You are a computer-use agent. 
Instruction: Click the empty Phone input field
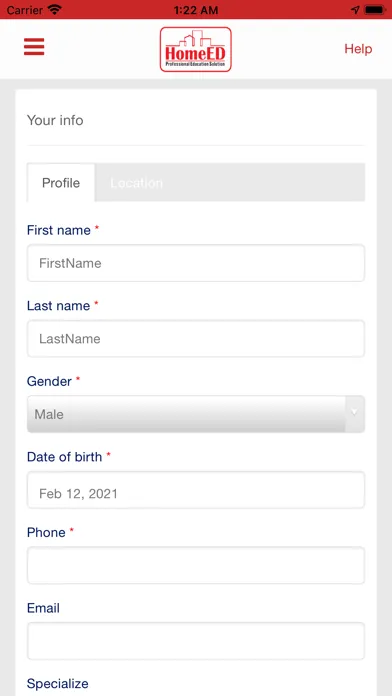pos(196,566)
